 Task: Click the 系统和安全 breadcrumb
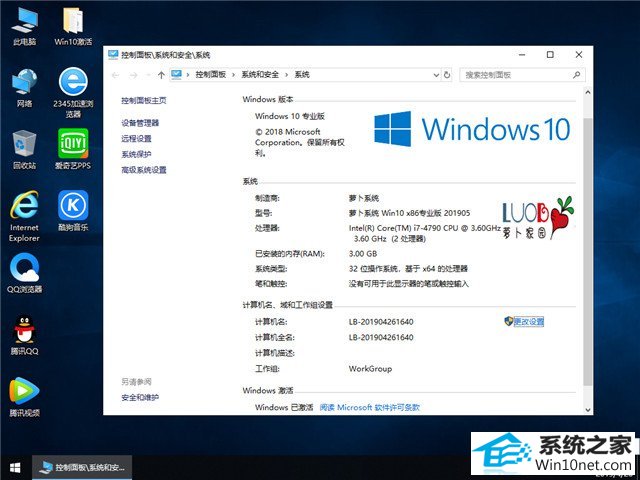coord(260,75)
